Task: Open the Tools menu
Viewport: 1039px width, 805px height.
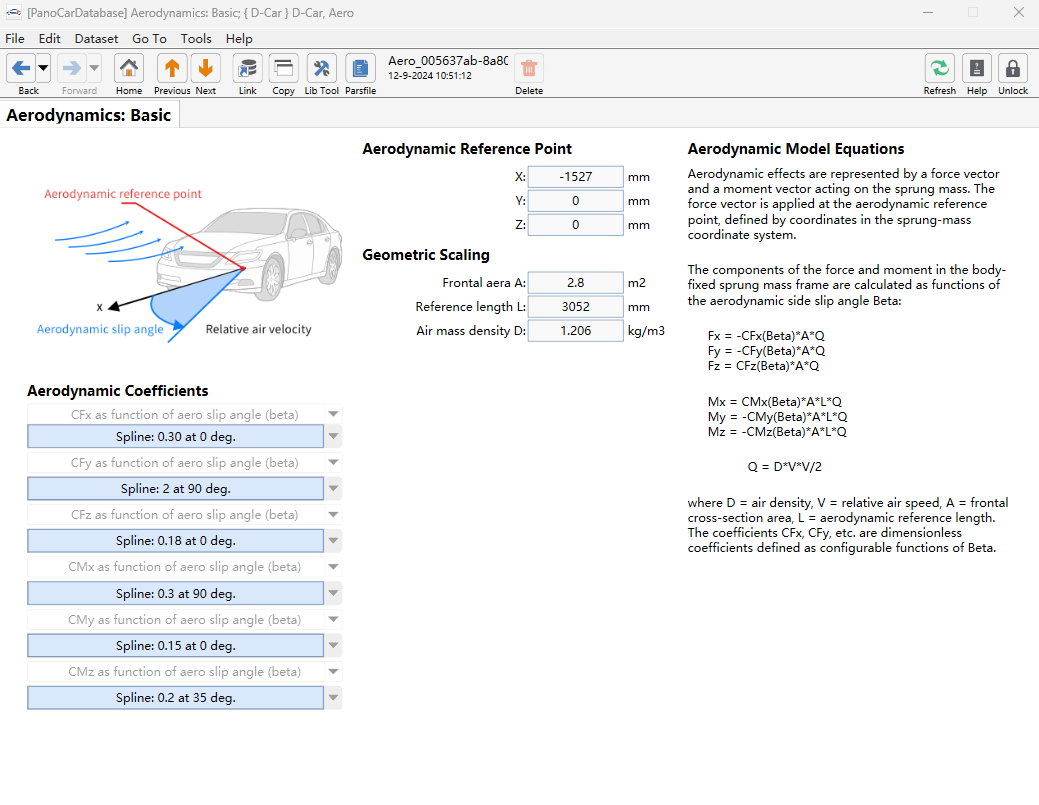Action: click(195, 38)
